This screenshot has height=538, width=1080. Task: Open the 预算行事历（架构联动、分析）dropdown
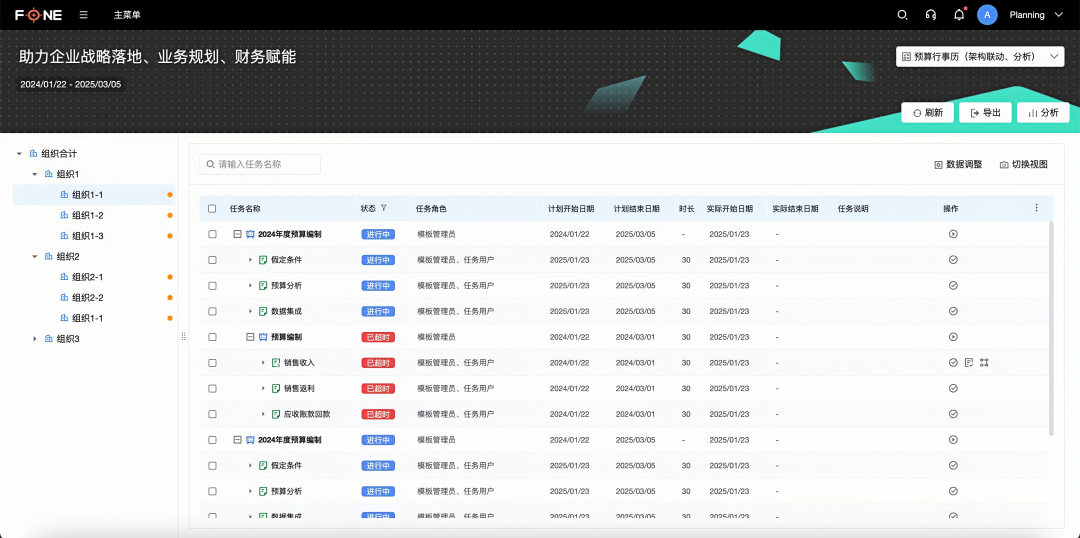tap(980, 56)
